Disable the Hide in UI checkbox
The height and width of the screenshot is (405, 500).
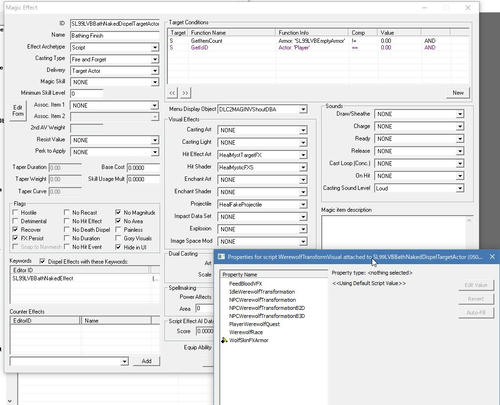tap(118, 247)
